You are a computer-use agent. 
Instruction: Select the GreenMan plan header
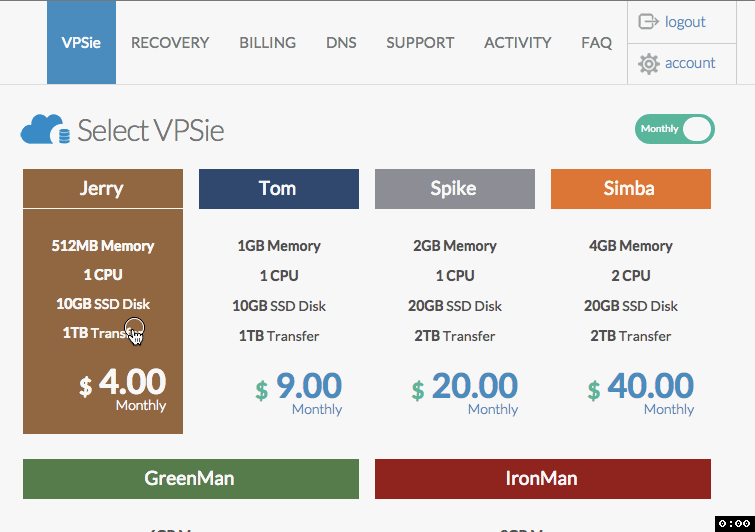pyautogui.click(x=191, y=479)
